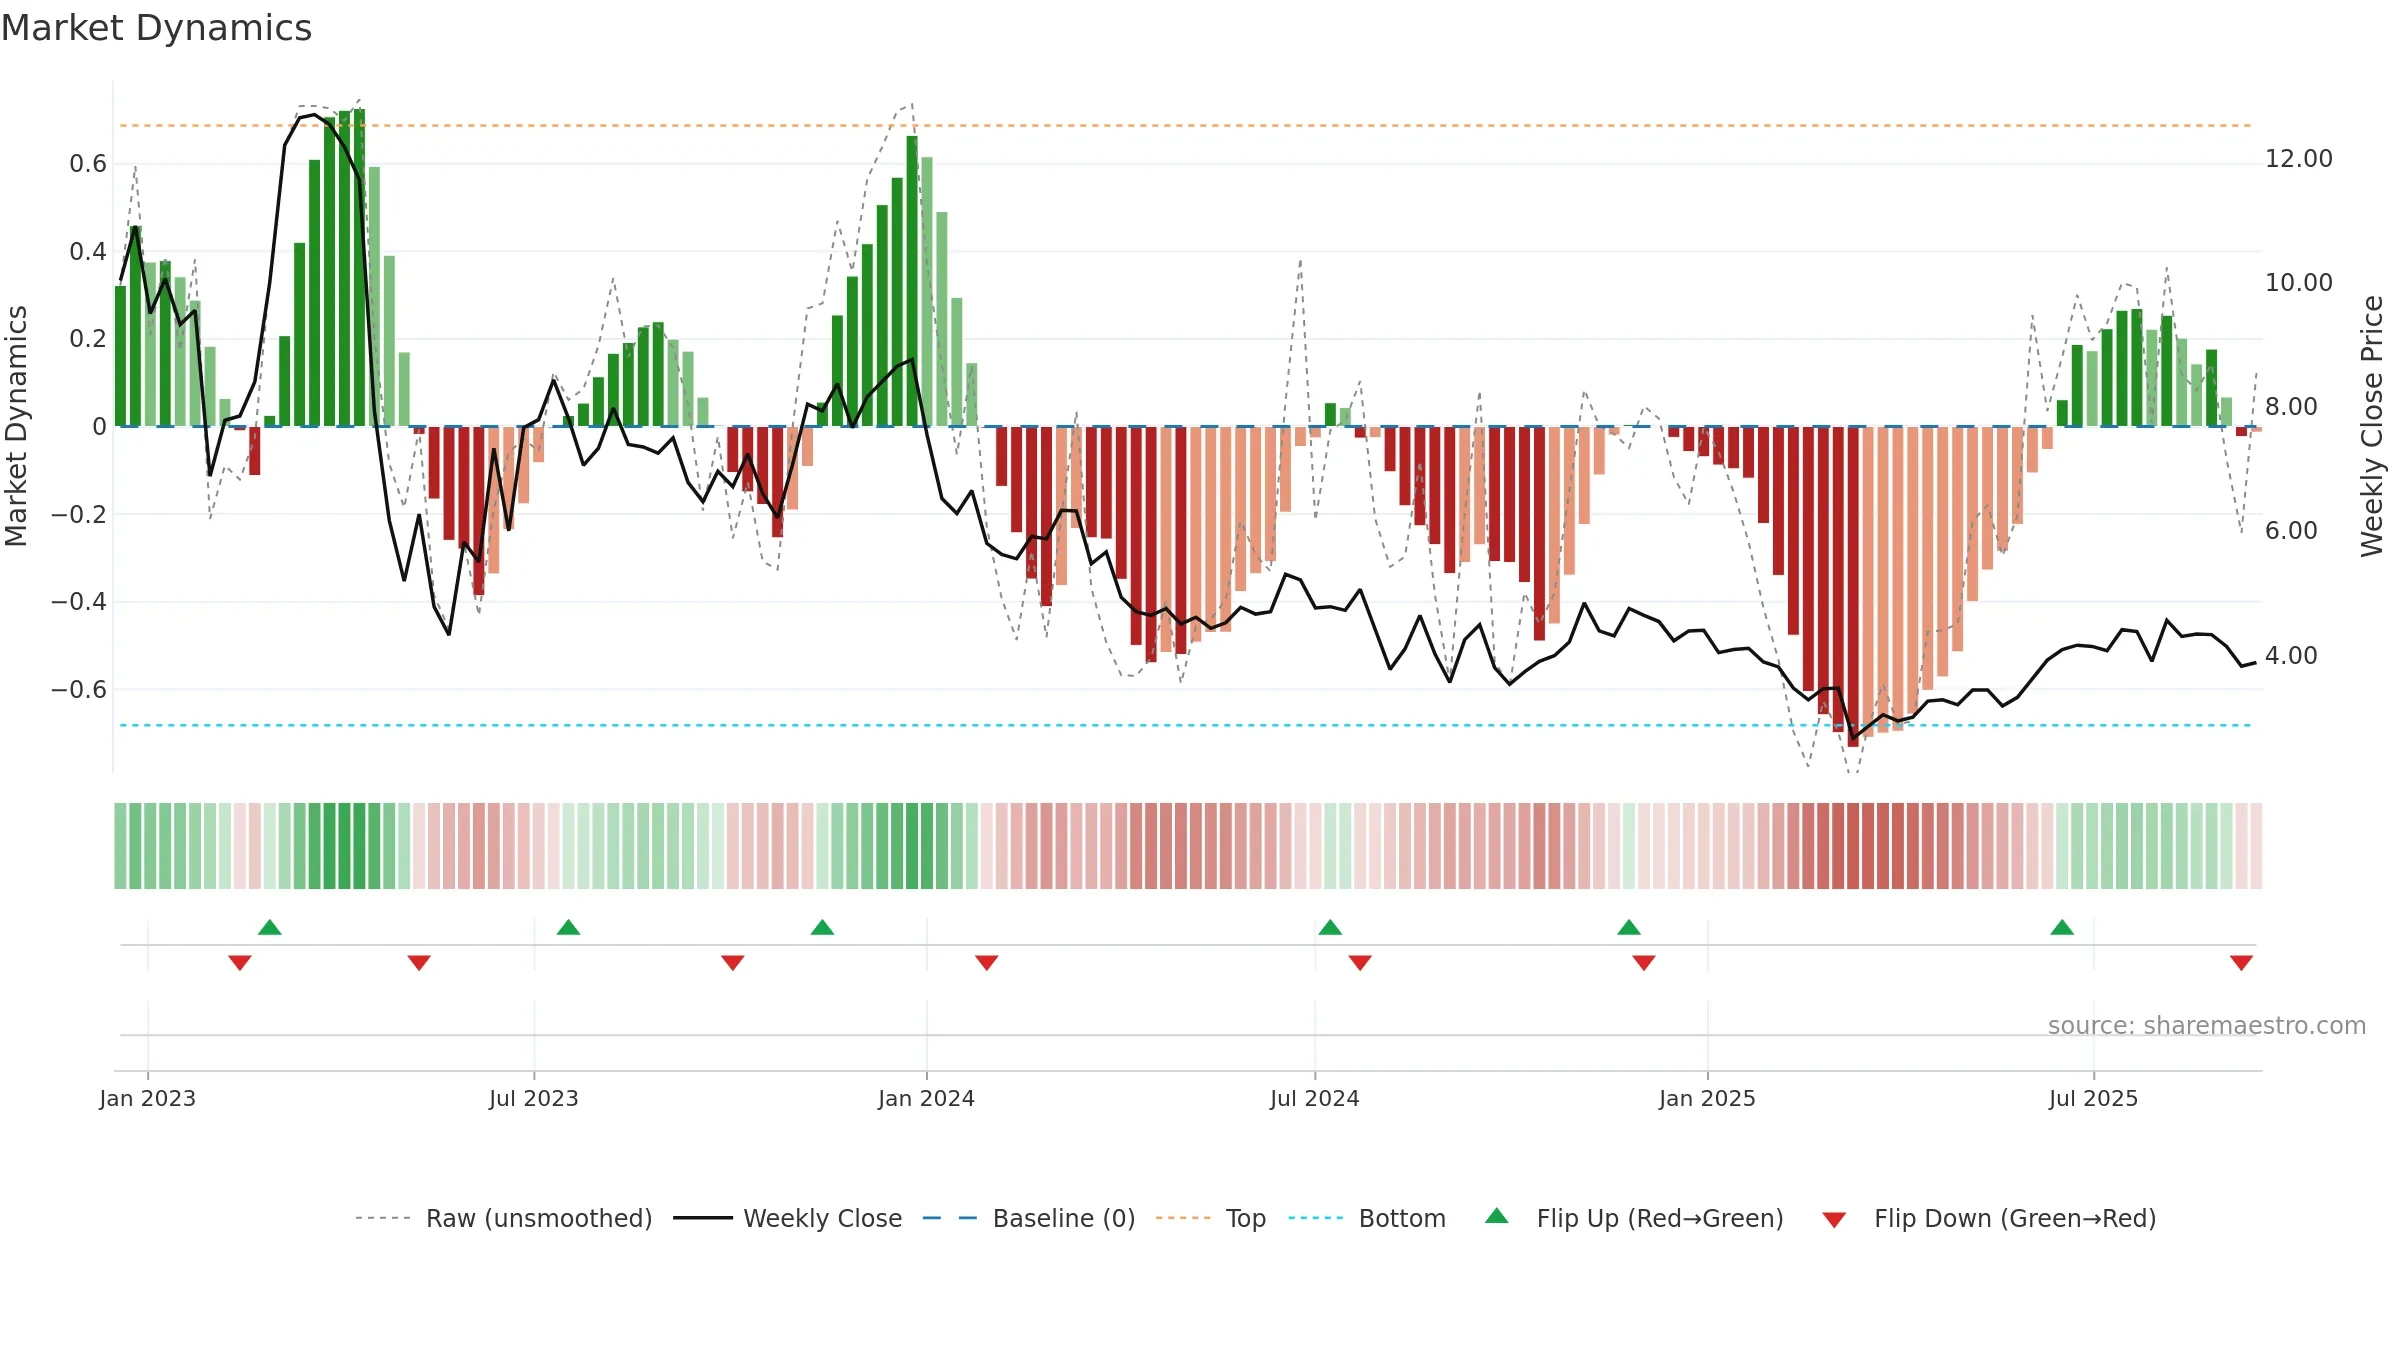
Task: Click the 12.00 price axis label
Action: tap(2299, 159)
